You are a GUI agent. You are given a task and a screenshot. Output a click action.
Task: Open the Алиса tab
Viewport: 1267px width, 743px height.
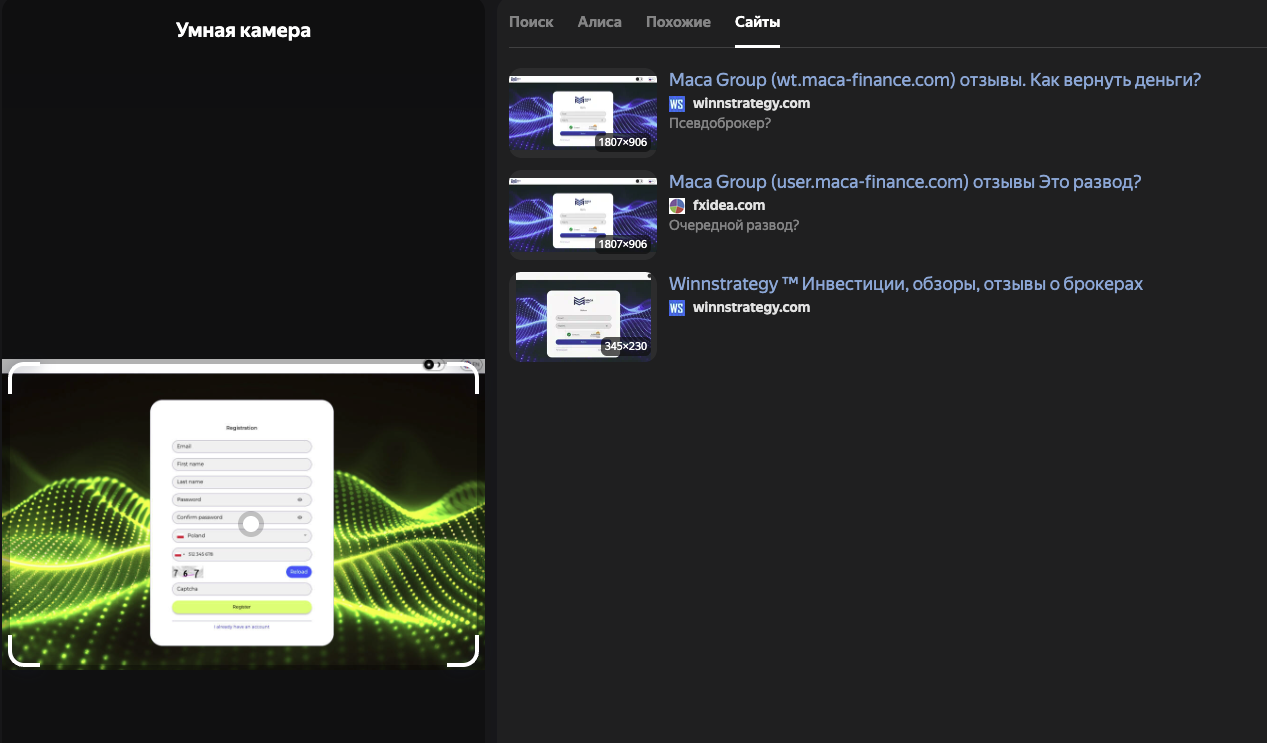[599, 22]
